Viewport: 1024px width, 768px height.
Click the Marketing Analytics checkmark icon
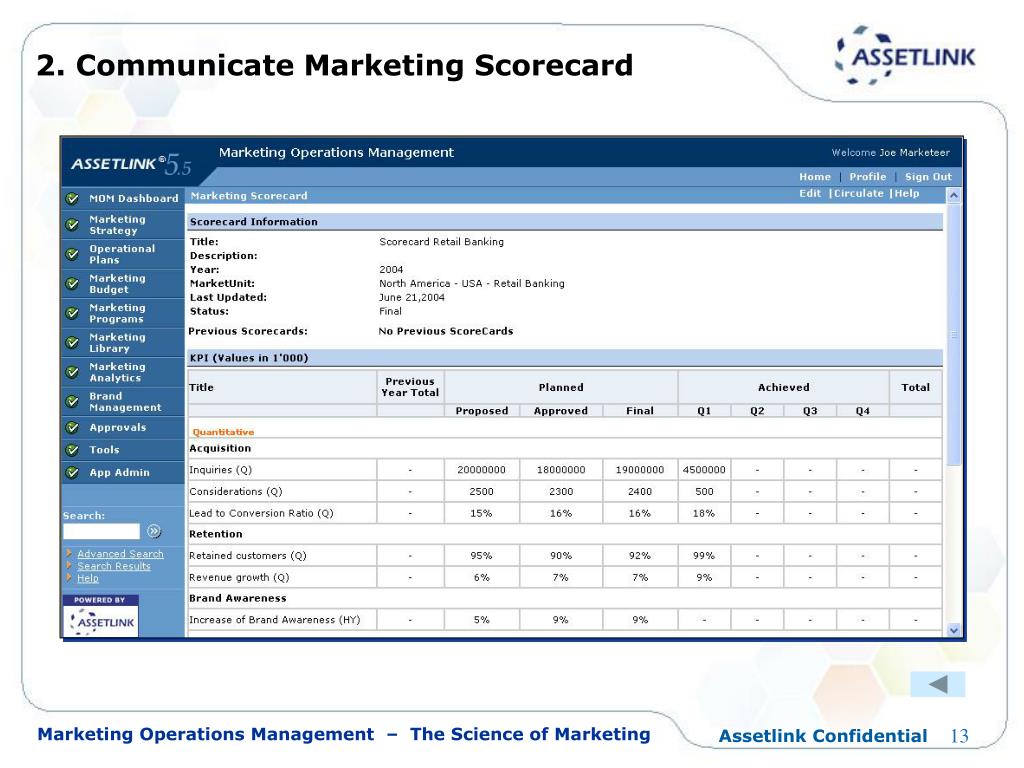coord(72,372)
